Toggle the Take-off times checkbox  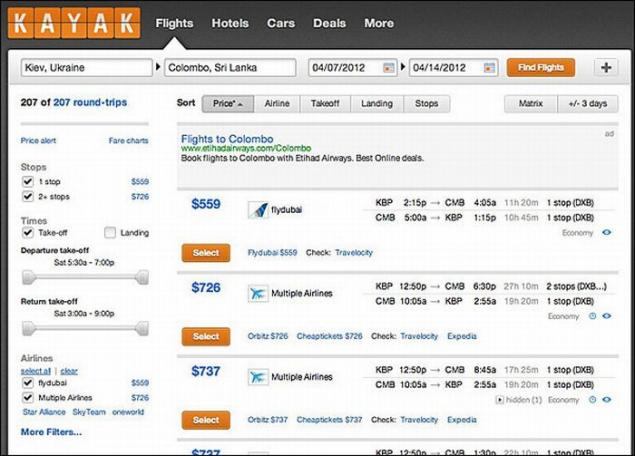[28, 232]
